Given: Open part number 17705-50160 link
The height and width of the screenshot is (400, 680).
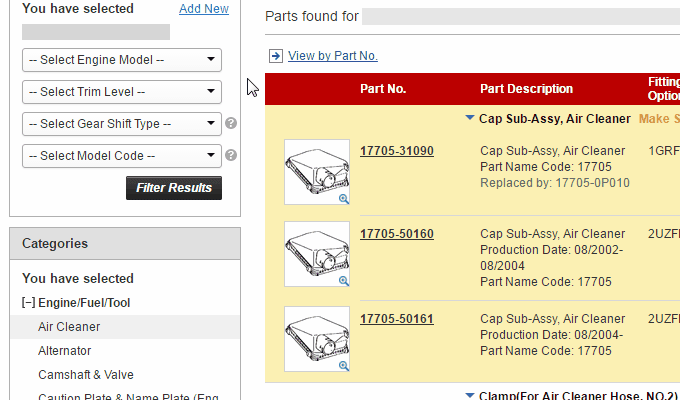Looking at the screenshot, I should pyautogui.click(x=397, y=234).
